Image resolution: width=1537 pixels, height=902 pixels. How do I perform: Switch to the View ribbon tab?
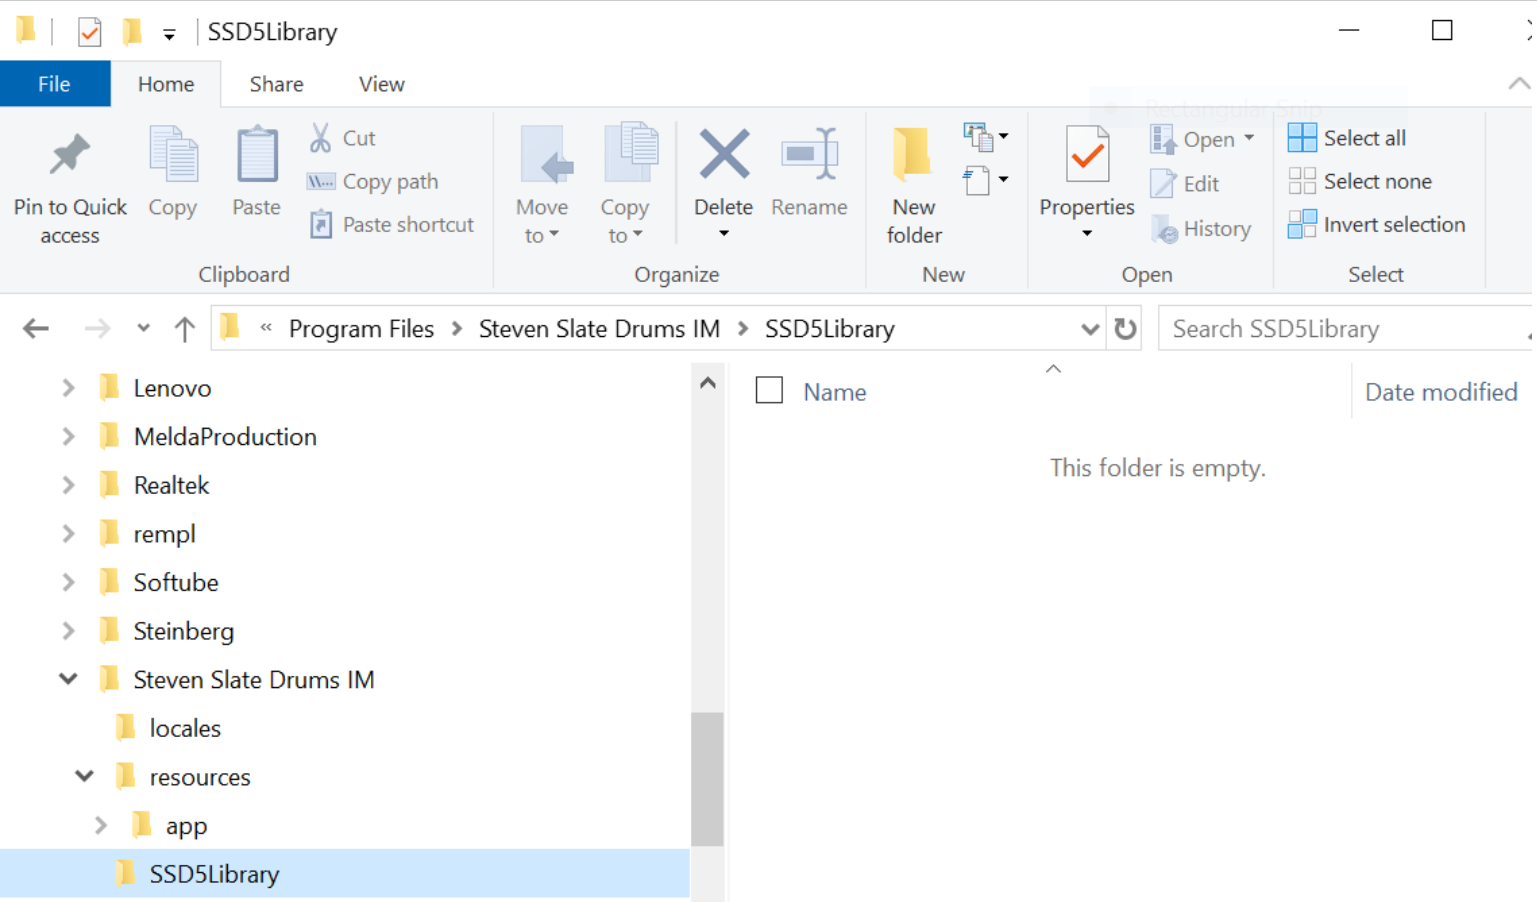(x=382, y=84)
